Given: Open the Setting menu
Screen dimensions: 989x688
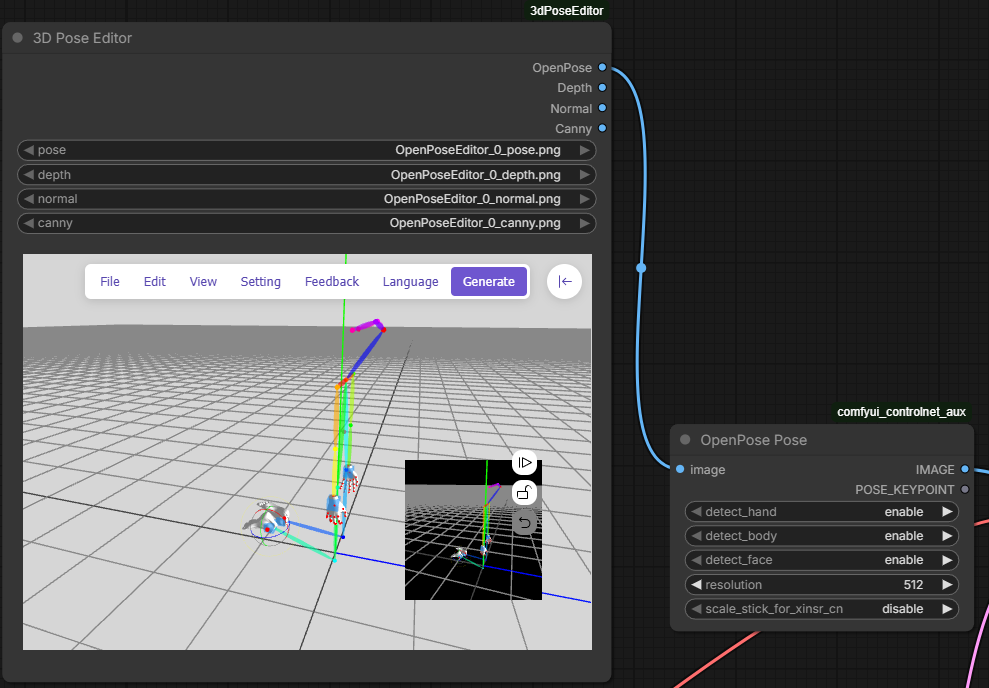Looking at the screenshot, I should 260,282.
